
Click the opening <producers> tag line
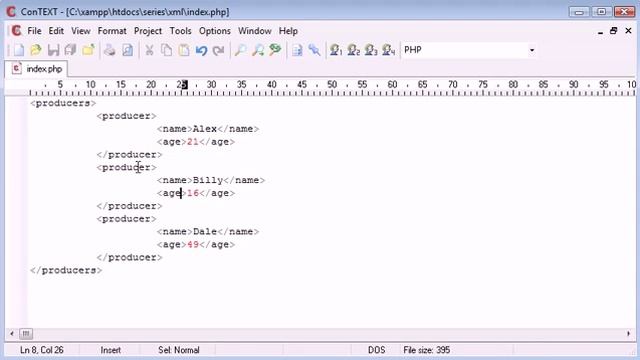click(x=63, y=103)
